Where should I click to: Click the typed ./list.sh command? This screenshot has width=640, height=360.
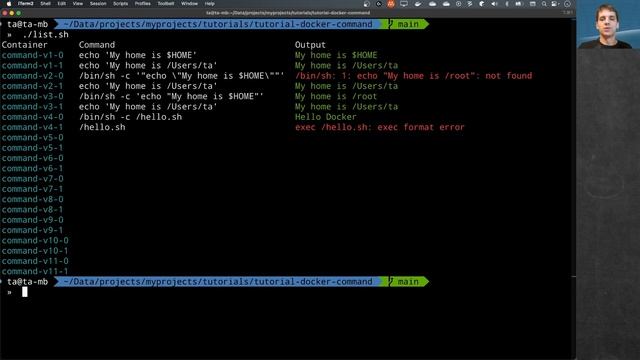[45, 35]
